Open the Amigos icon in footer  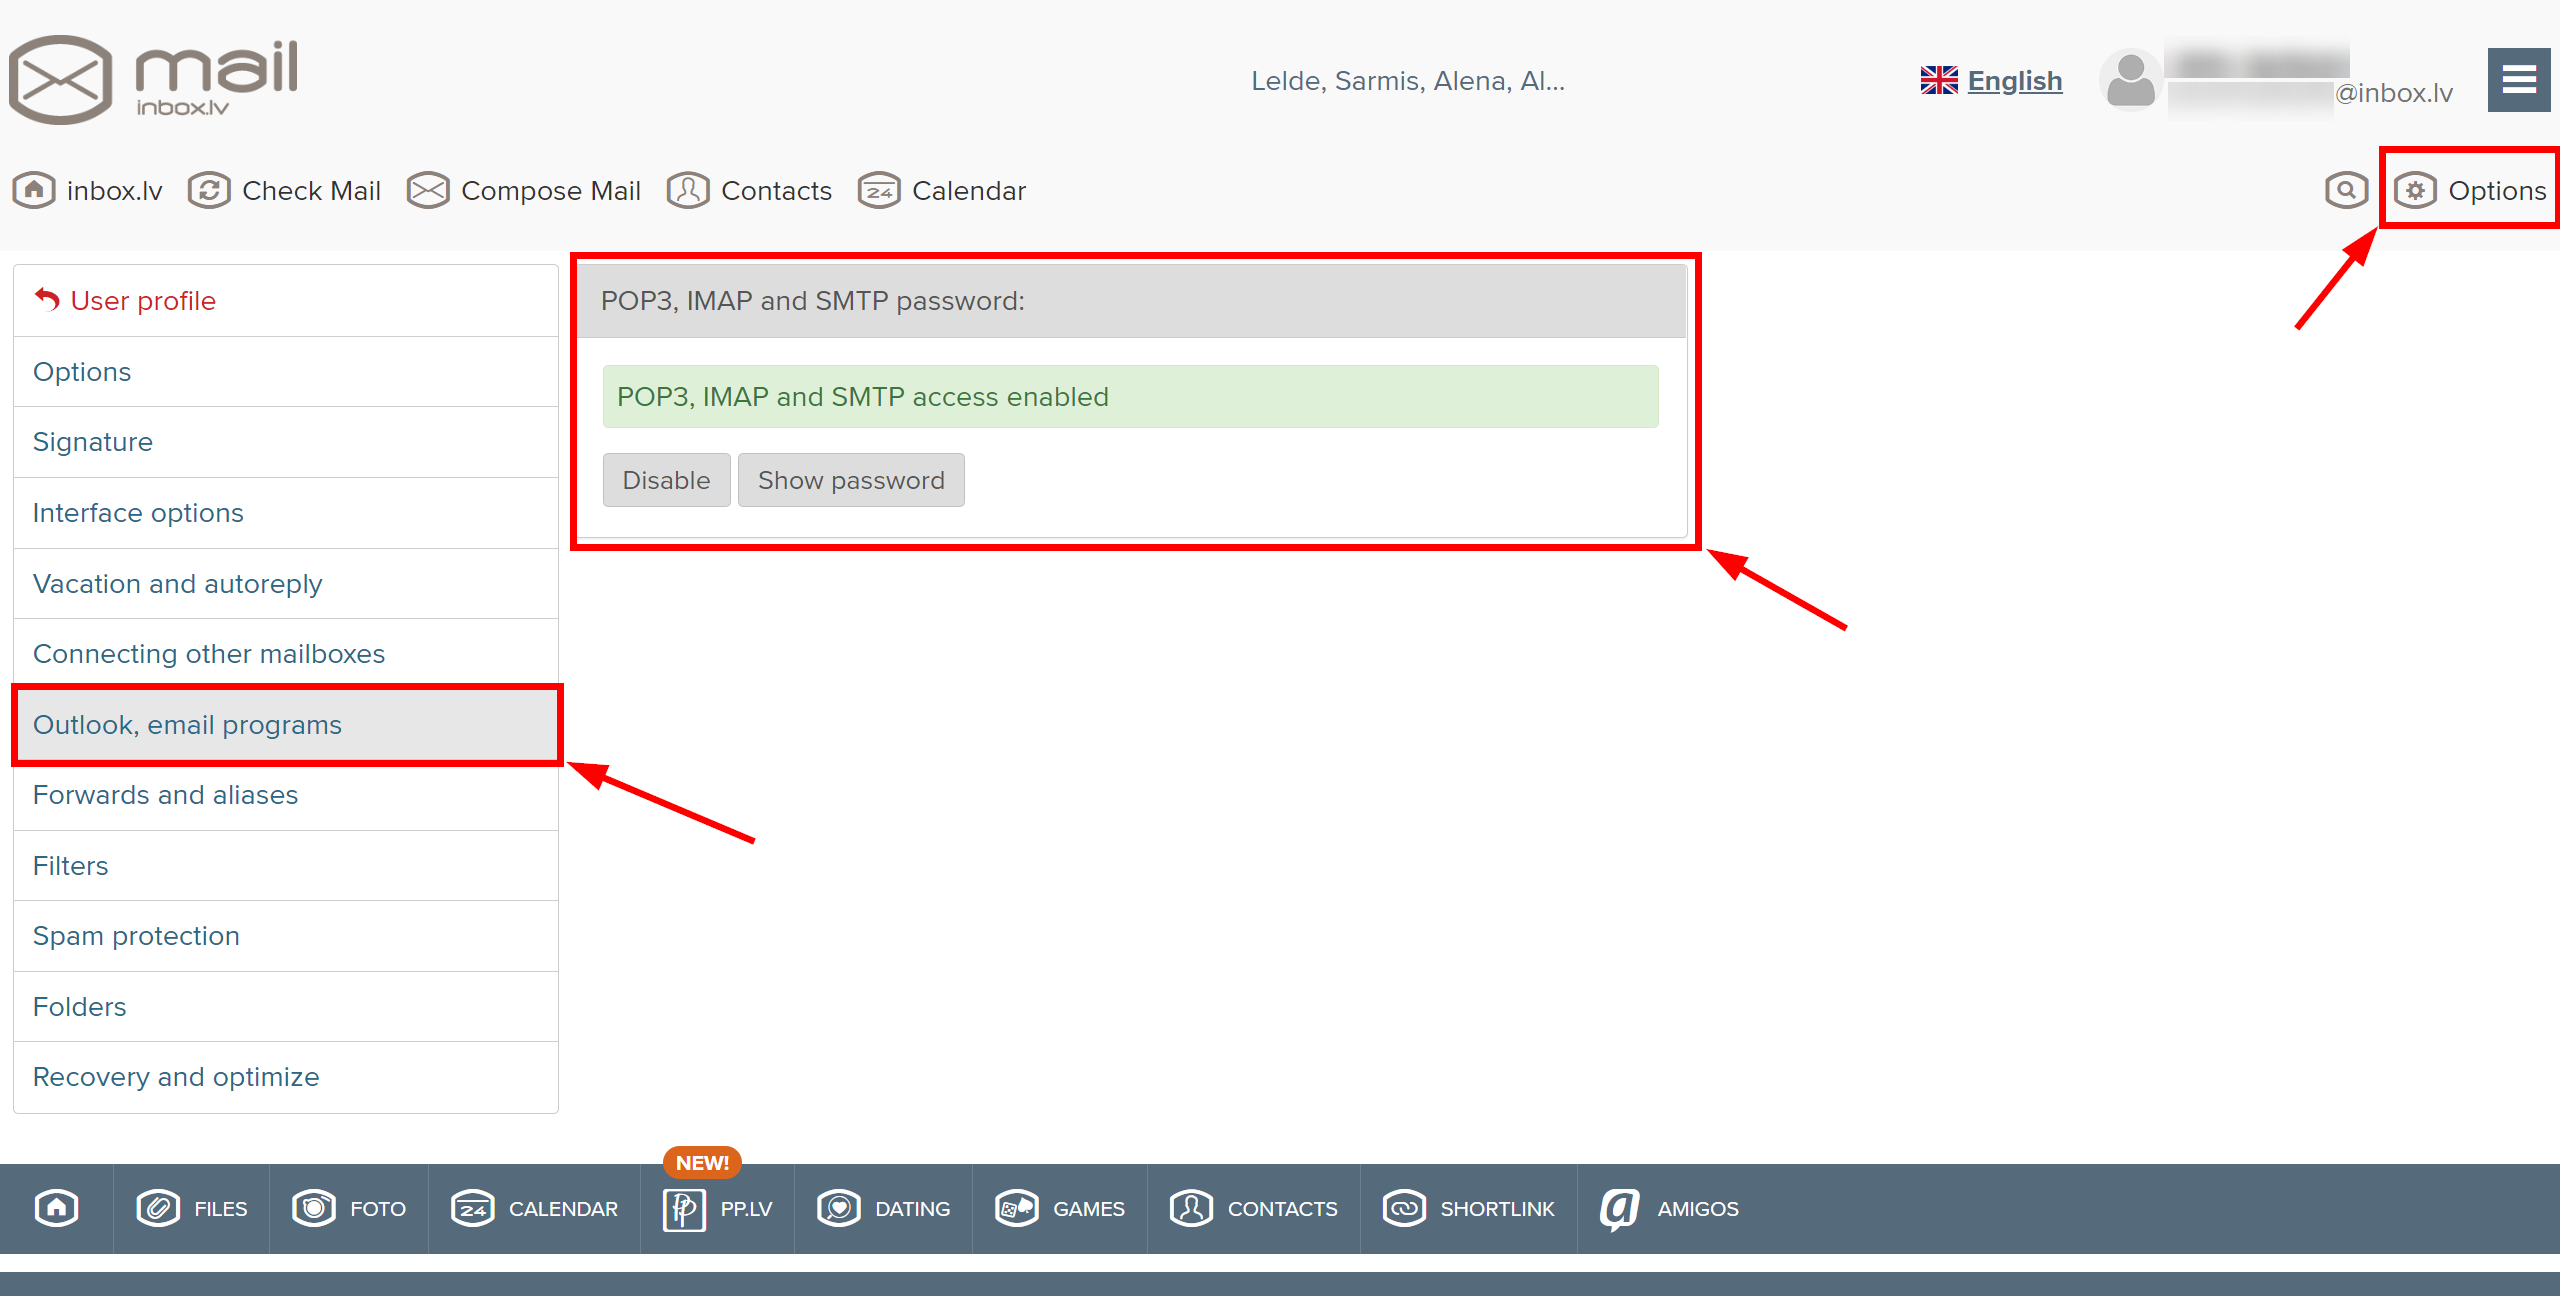(x=1620, y=1208)
